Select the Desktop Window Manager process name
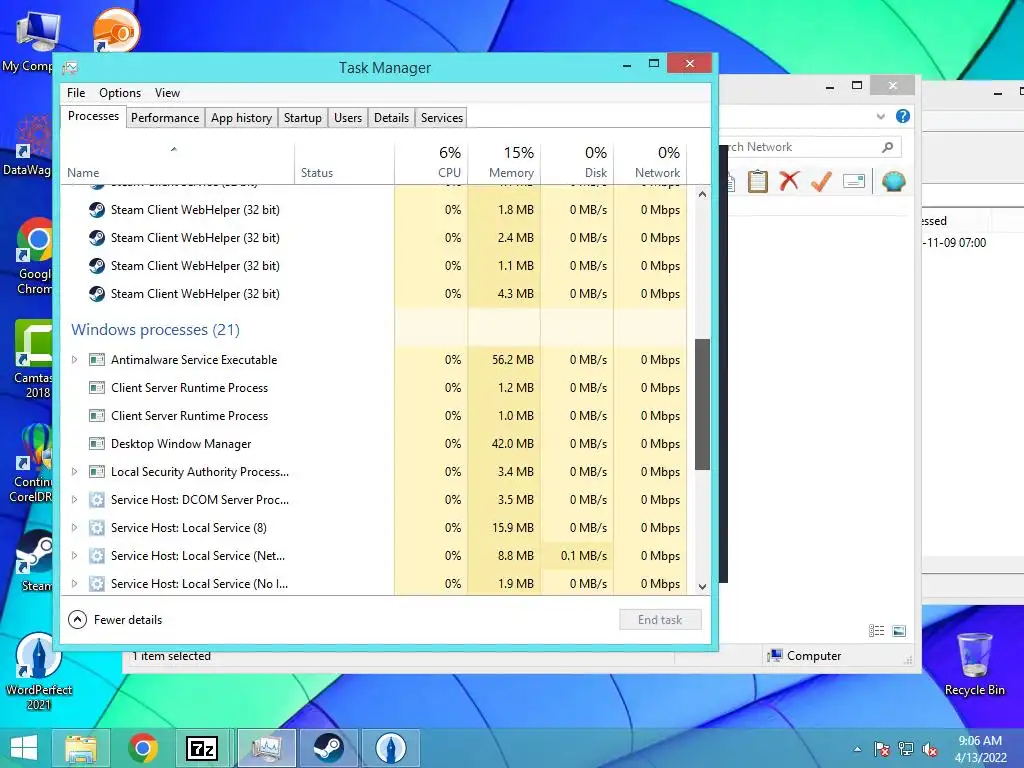Viewport: 1024px width, 768px height. [181, 444]
